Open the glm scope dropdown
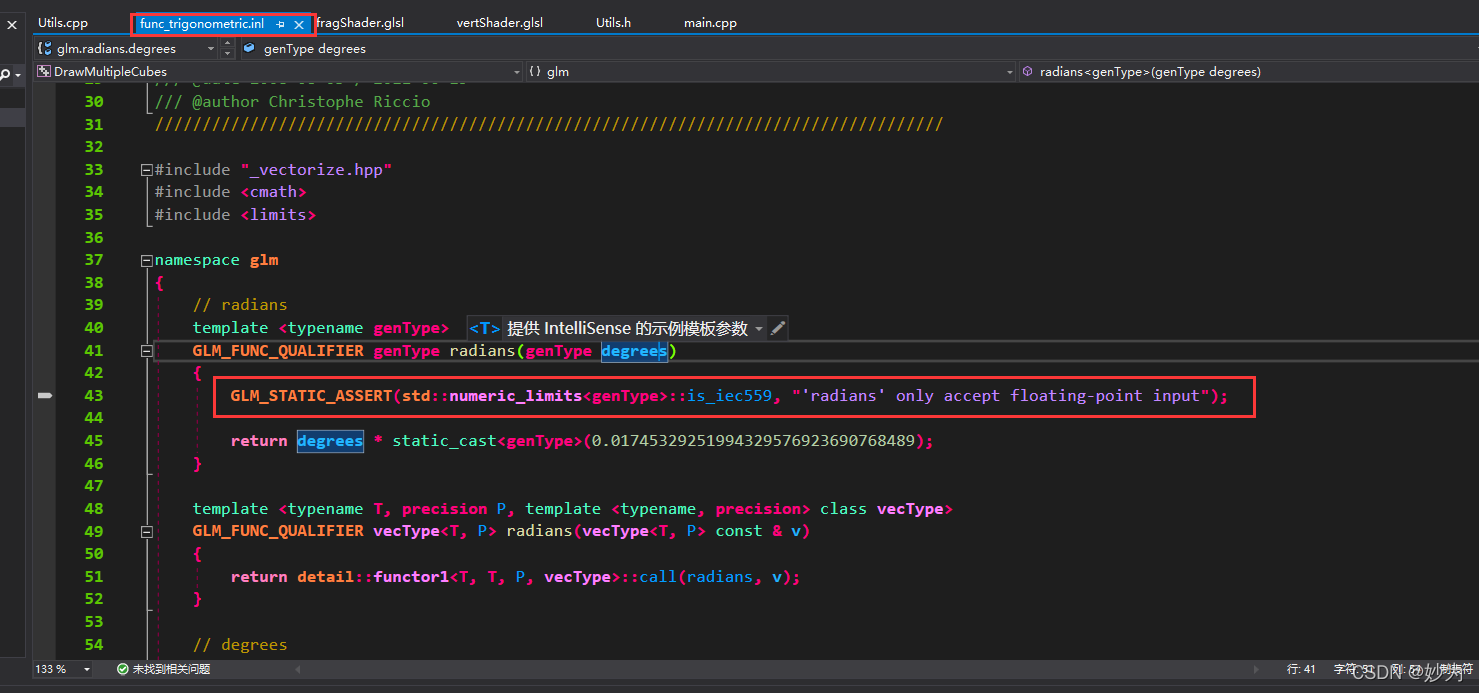This screenshot has height=693, width=1479. (x=1009, y=72)
